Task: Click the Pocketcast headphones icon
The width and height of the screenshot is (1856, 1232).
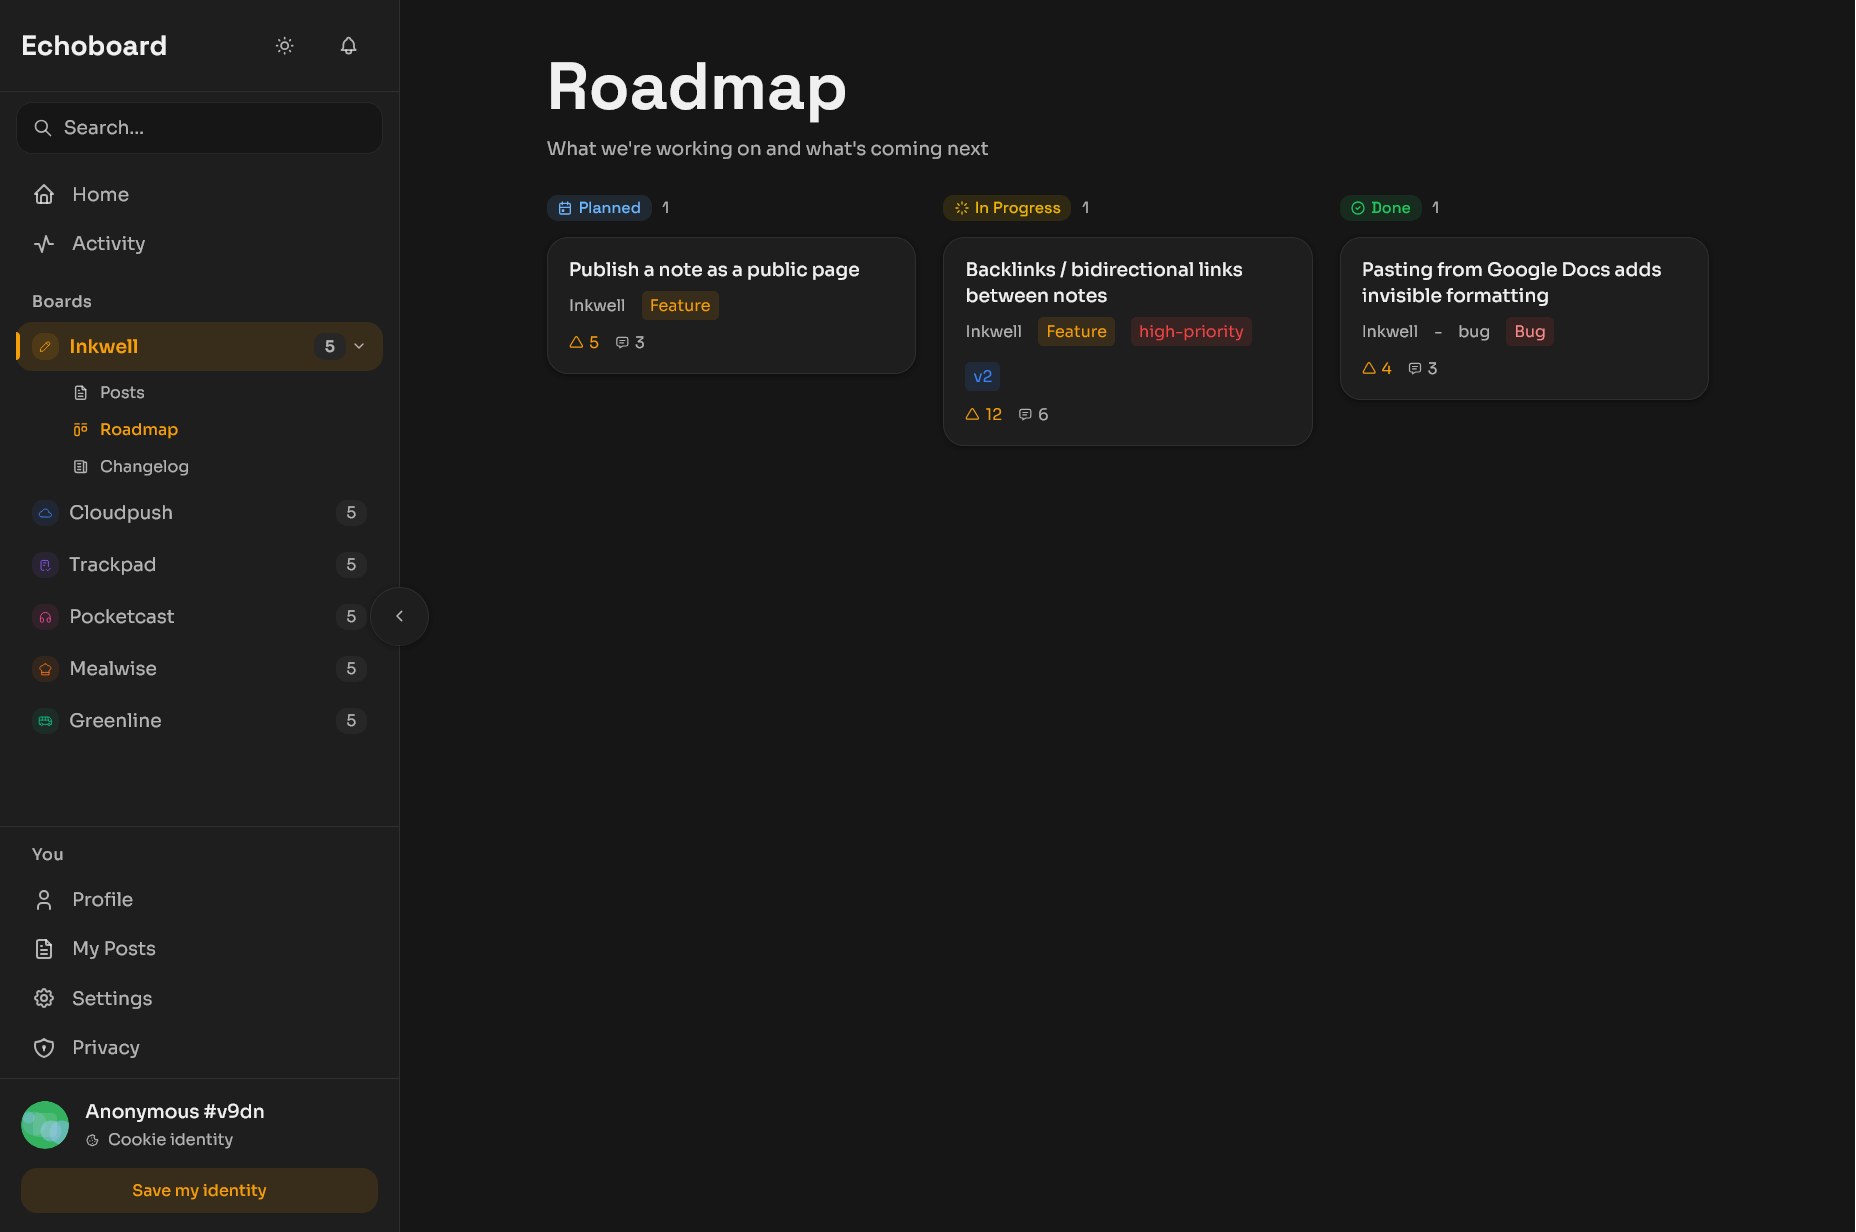Action: [45, 617]
